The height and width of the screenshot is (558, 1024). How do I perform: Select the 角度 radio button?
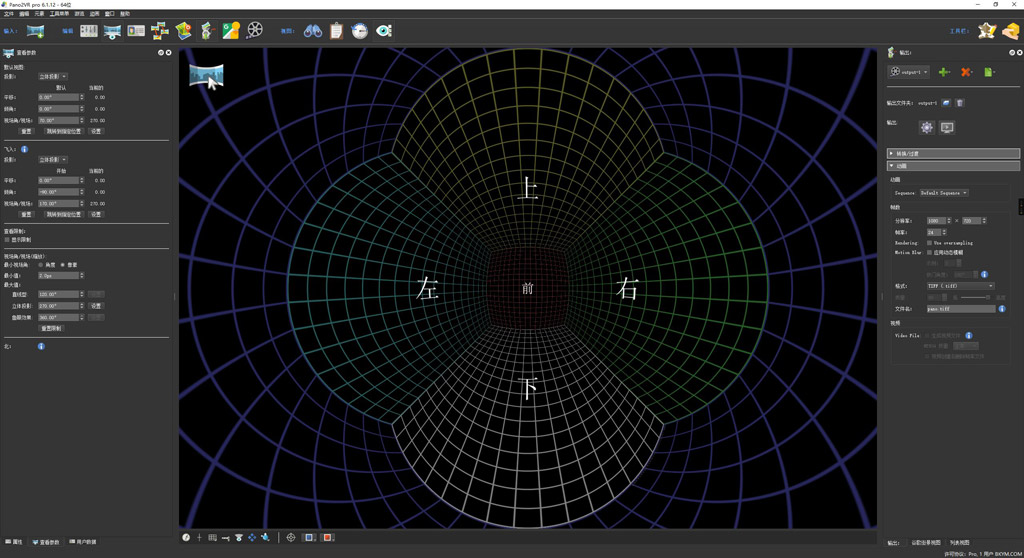(40, 265)
